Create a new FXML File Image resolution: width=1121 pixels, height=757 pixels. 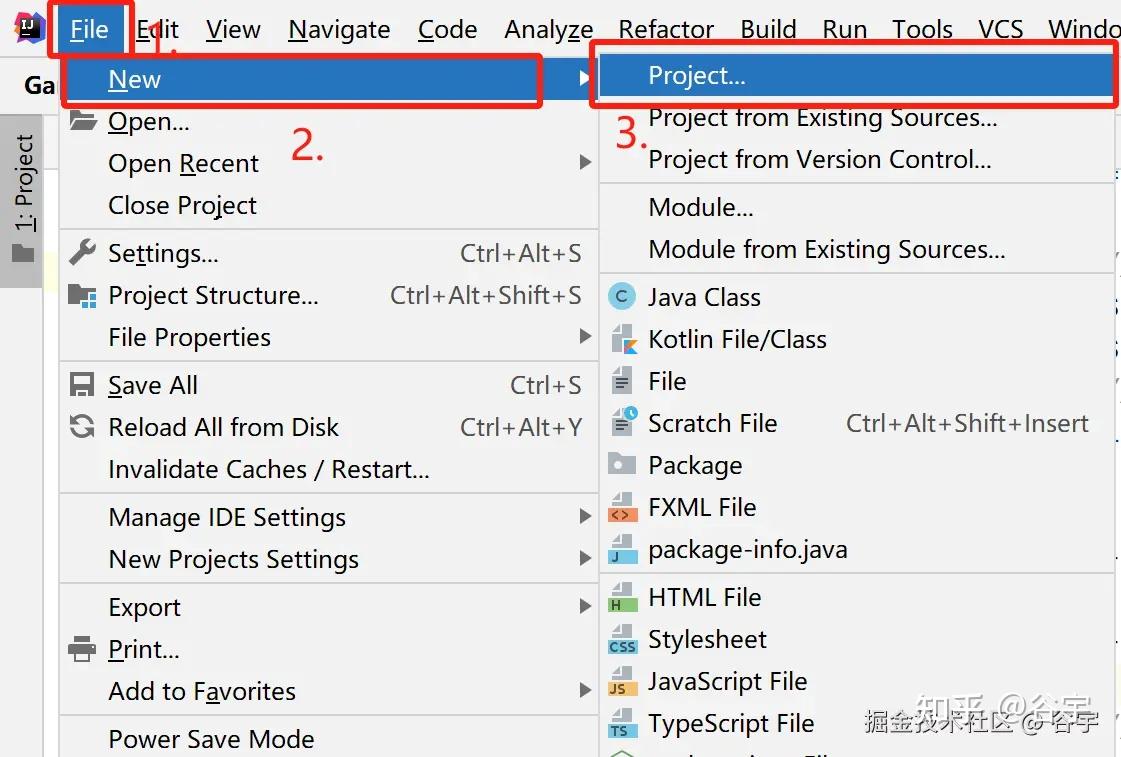click(700, 507)
